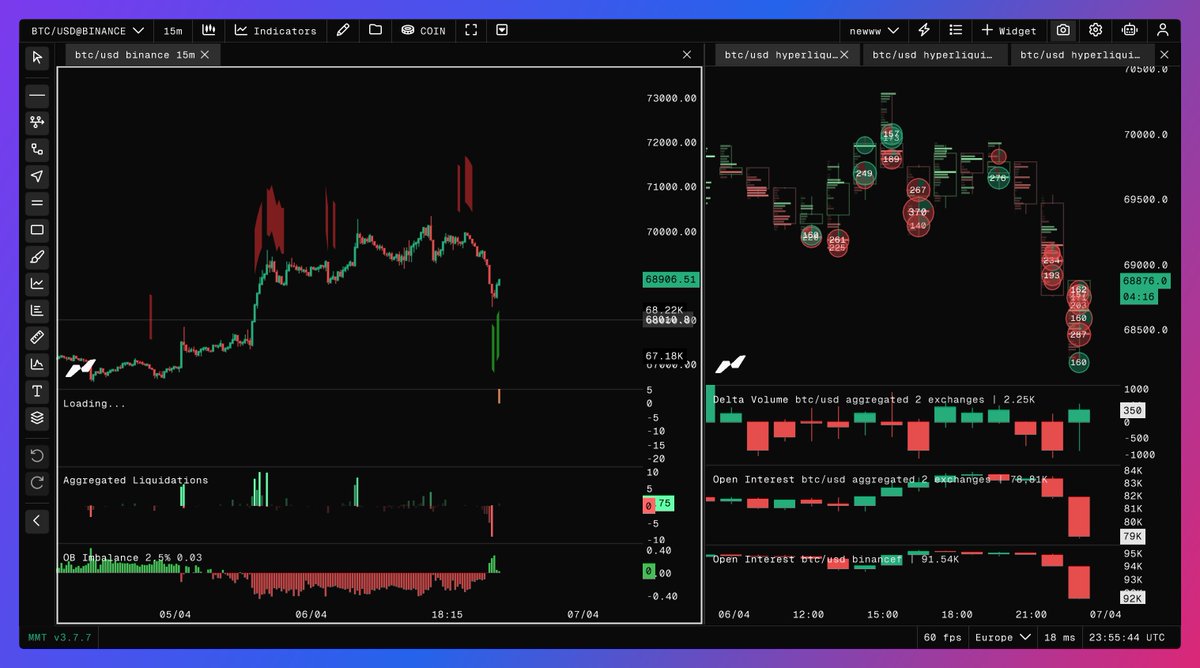Click the Open Interest aggregated 2 exchanges label
The image size is (1200, 668).
click(879, 479)
